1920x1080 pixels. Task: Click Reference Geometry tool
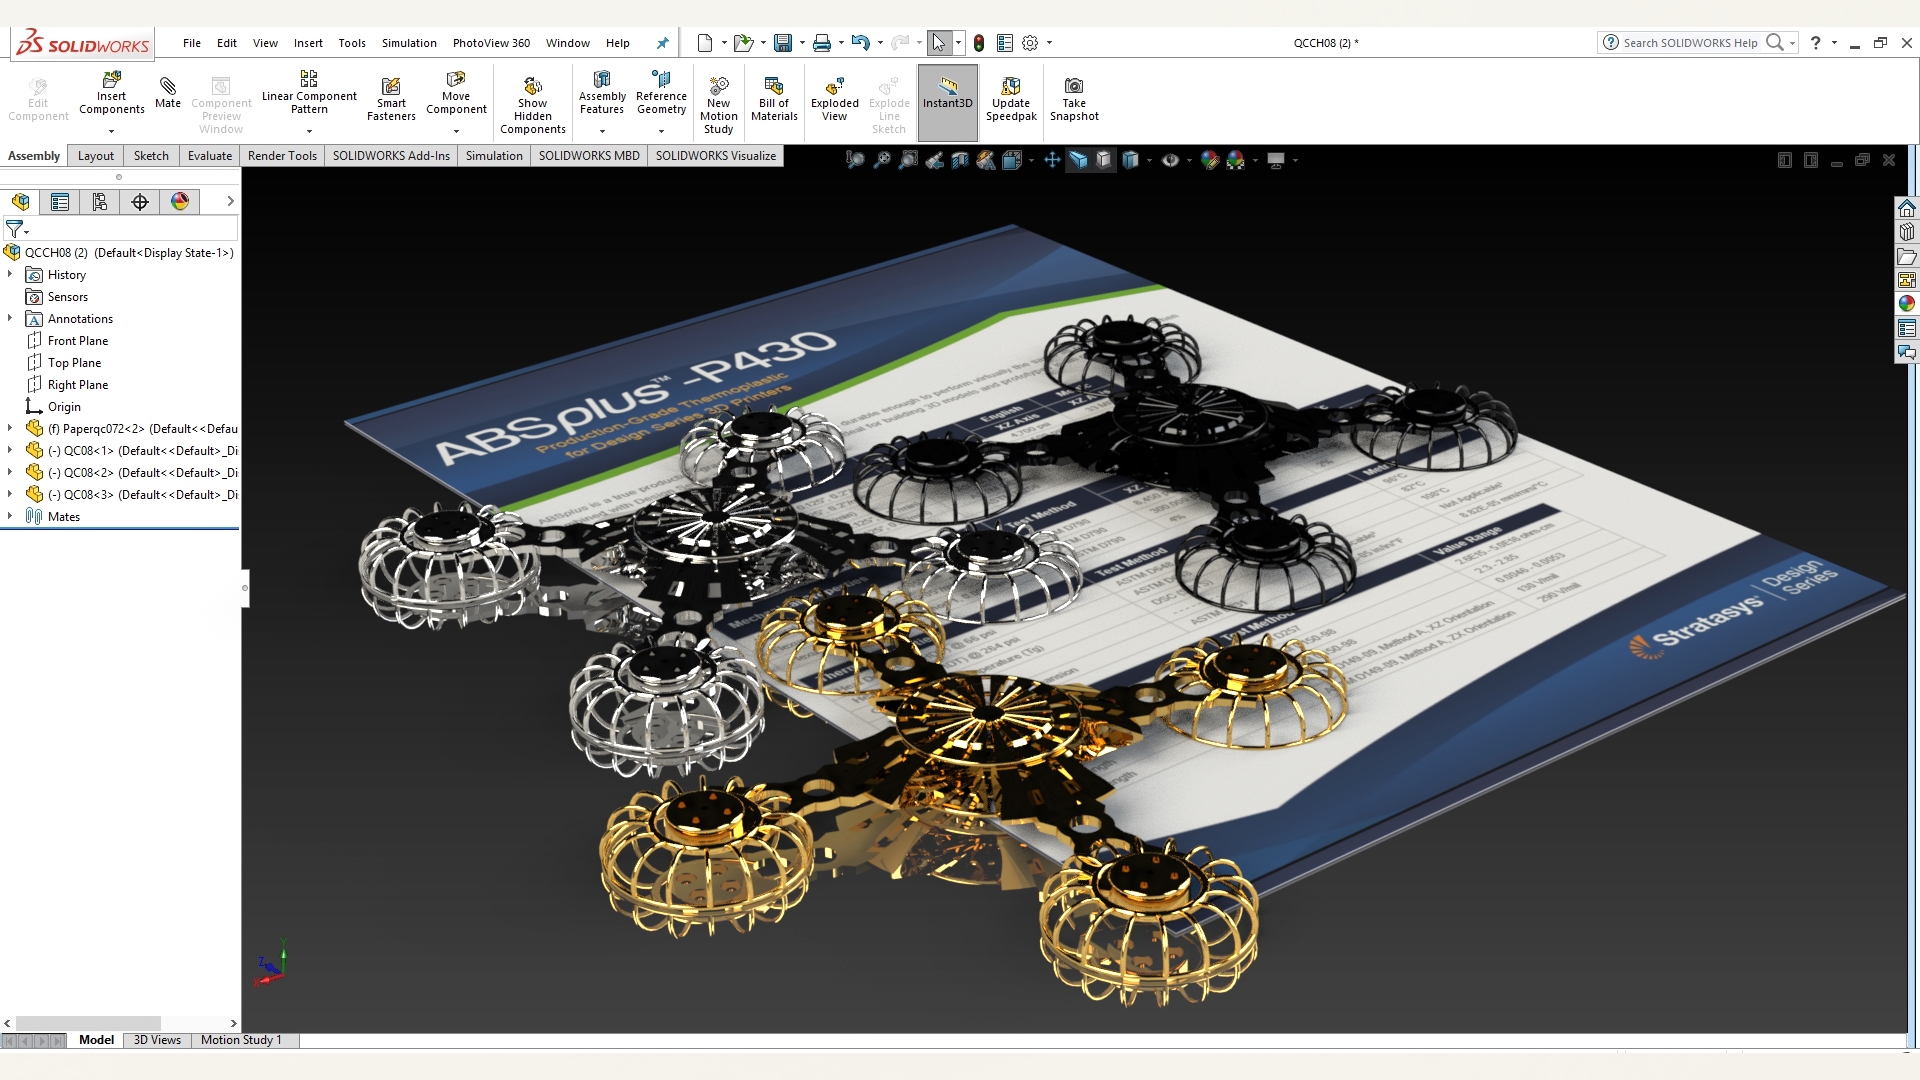pyautogui.click(x=661, y=93)
